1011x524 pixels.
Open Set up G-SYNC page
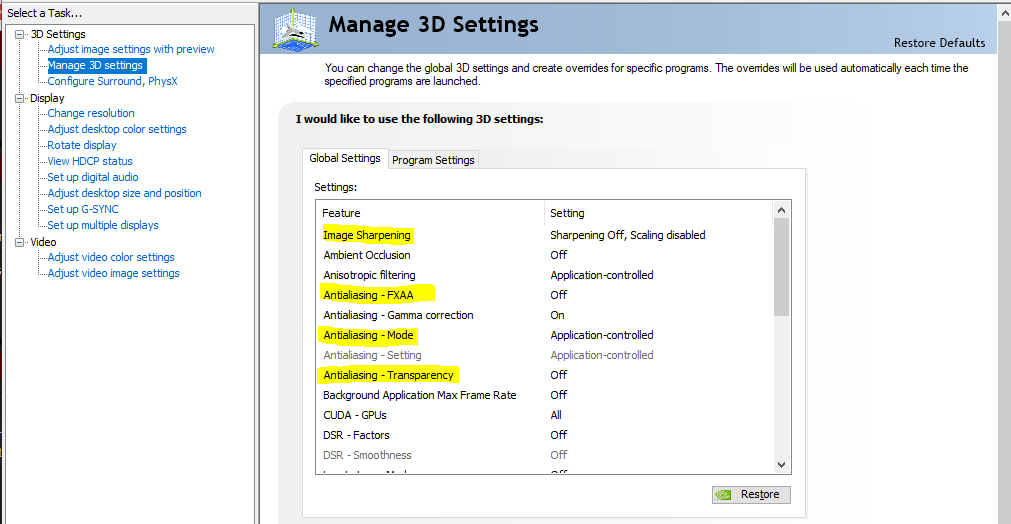point(83,209)
